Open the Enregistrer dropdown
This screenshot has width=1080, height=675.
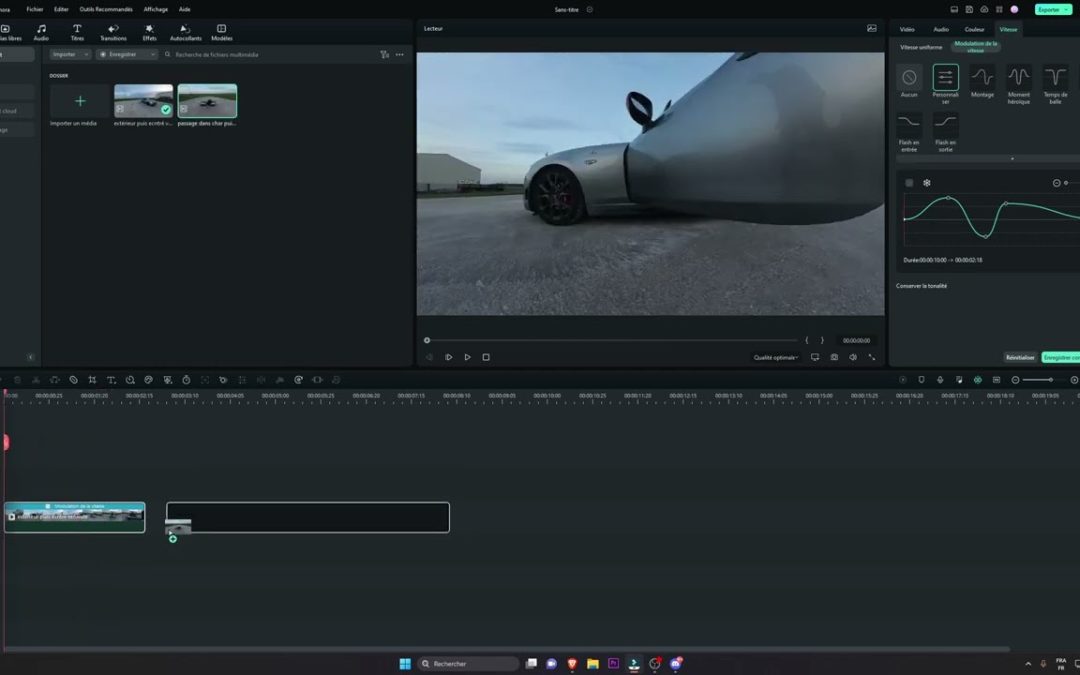[127, 54]
